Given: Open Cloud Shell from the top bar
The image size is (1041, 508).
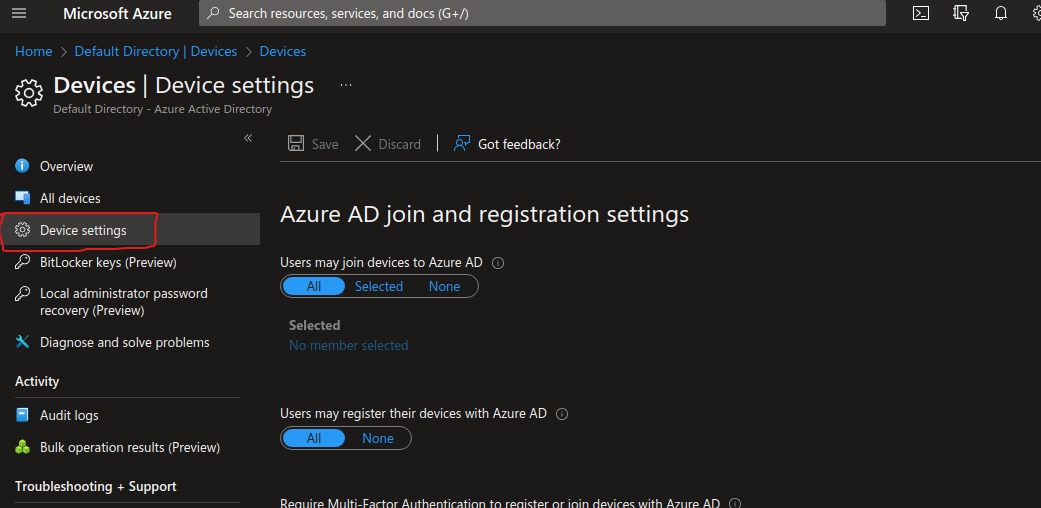Looking at the screenshot, I should click(x=921, y=13).
